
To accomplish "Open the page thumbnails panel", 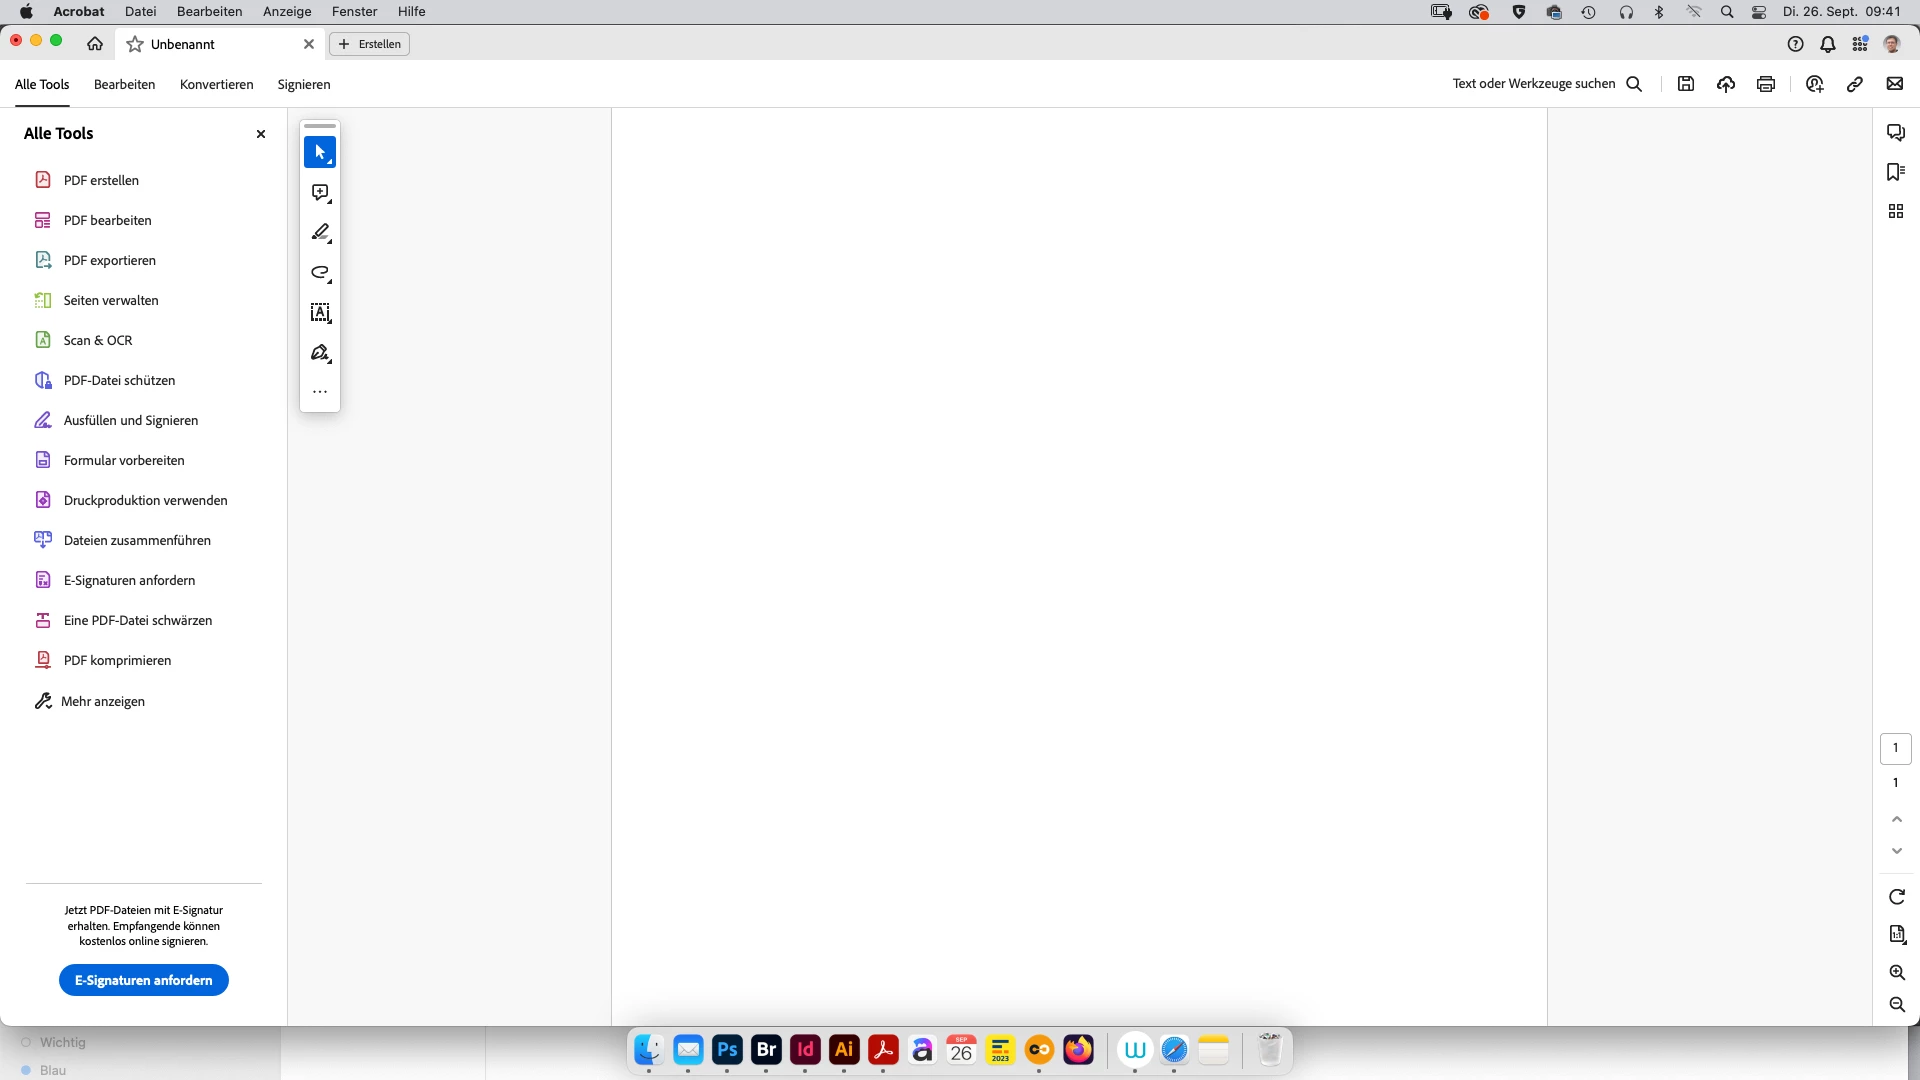I will click(1895, 211).
